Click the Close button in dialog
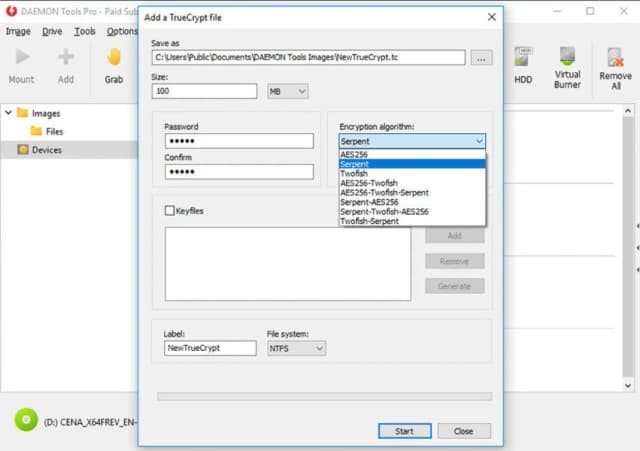The width and height of the screenshot is (640, 451). click(x=464, y=431)
